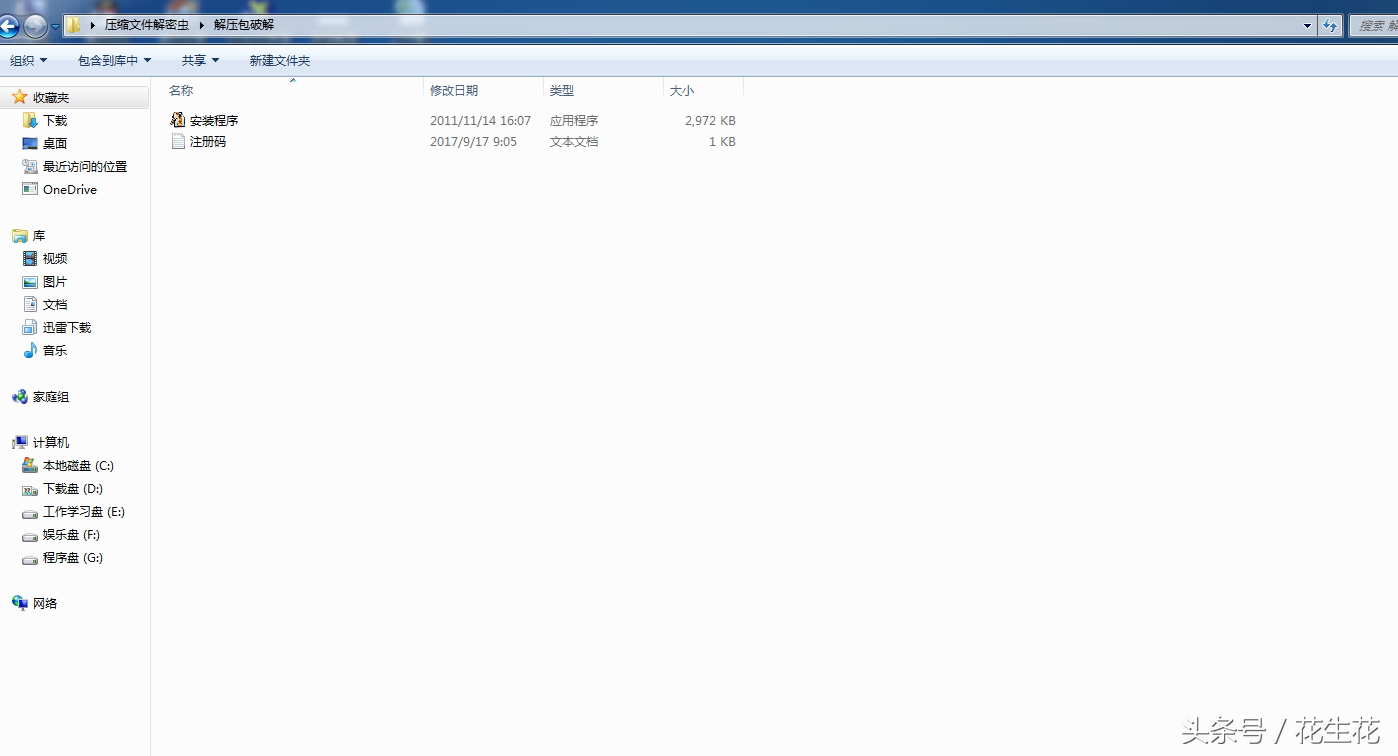Click the address bar refresh button

point(1330,26)
